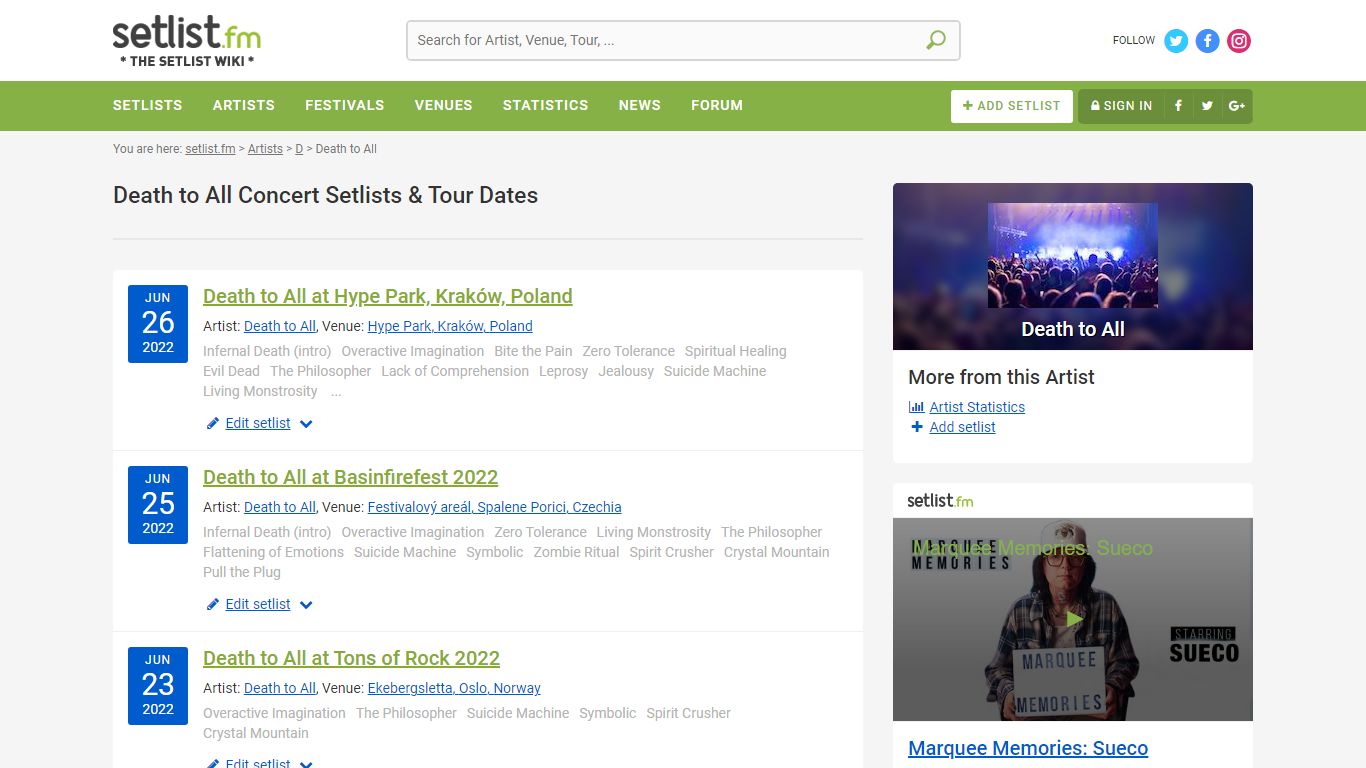The height and width of the screenshot is (768, 1366).
Task: Open venue Hype Park, Kraków, Poland
Action: click(450, 326)
